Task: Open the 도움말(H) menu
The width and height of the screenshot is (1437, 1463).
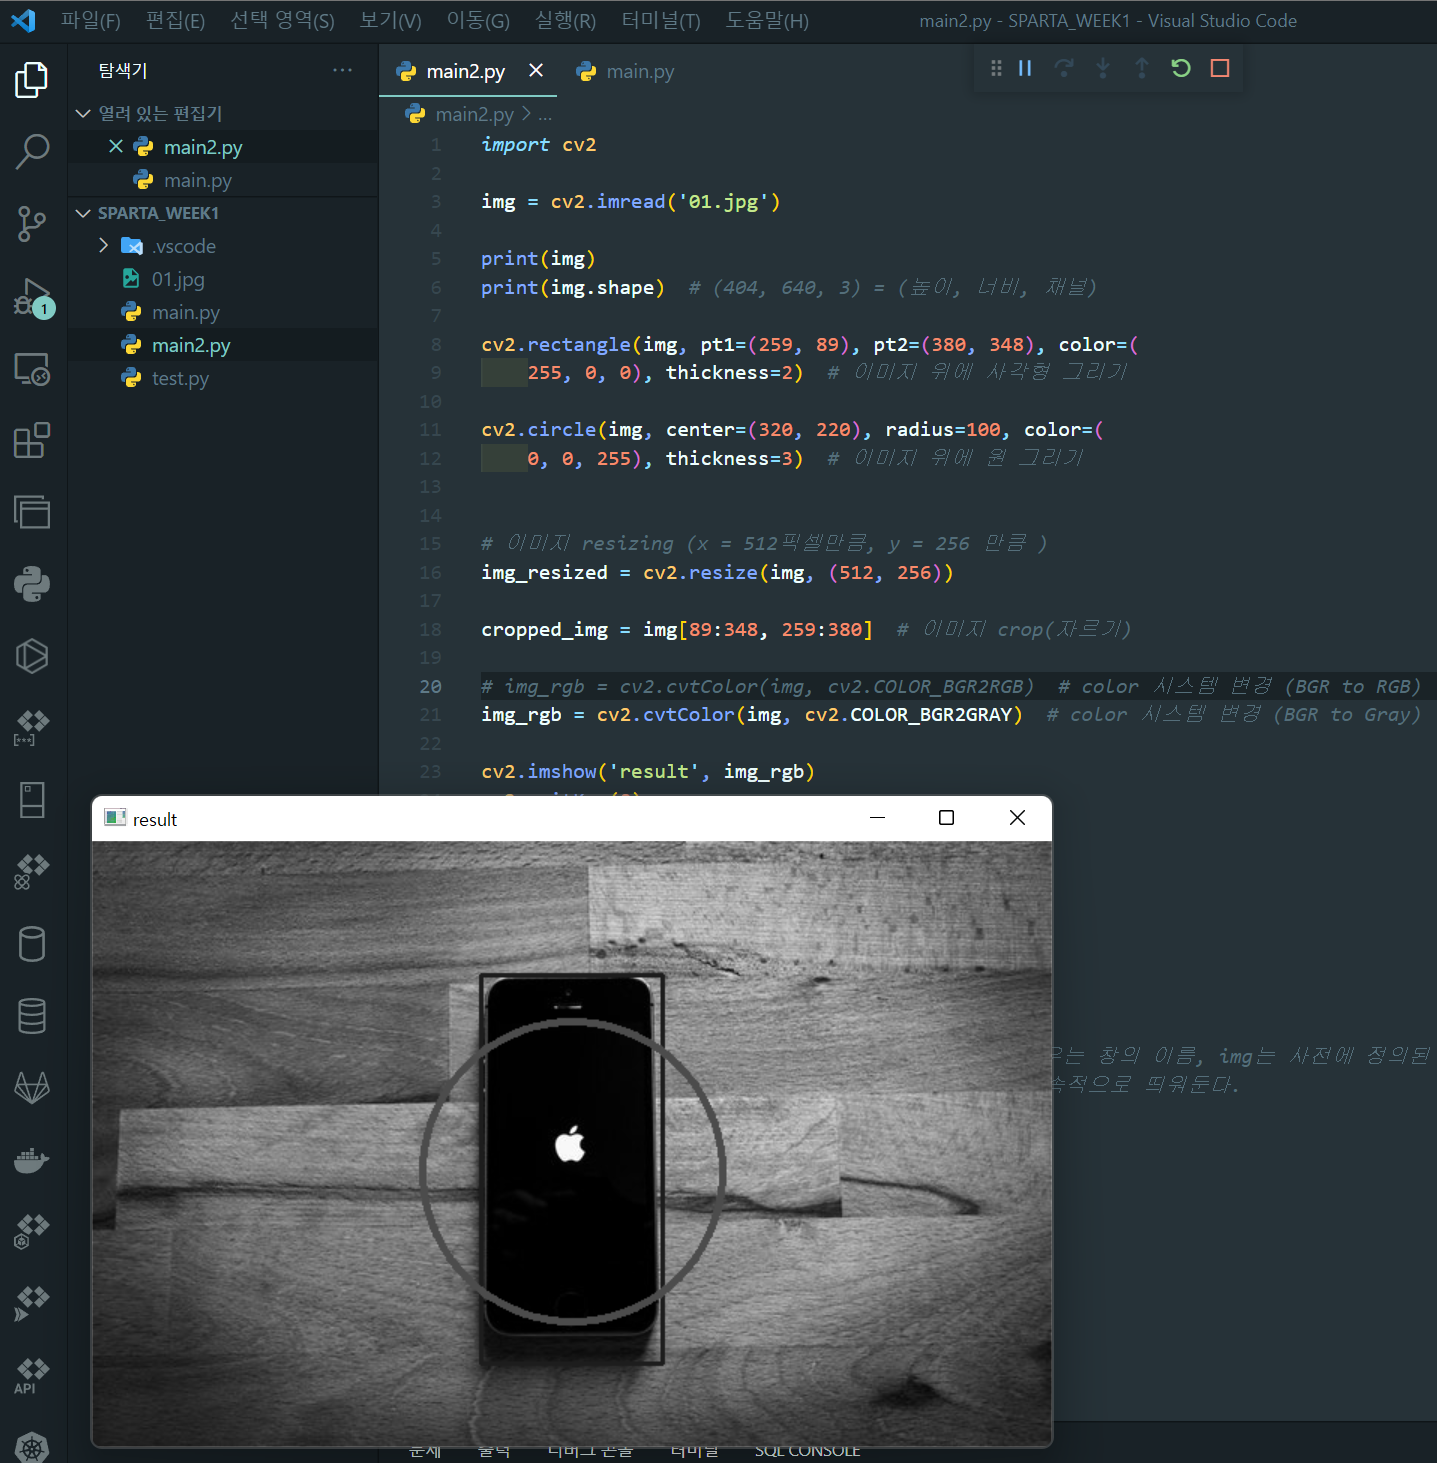Action: pos(767,21)
